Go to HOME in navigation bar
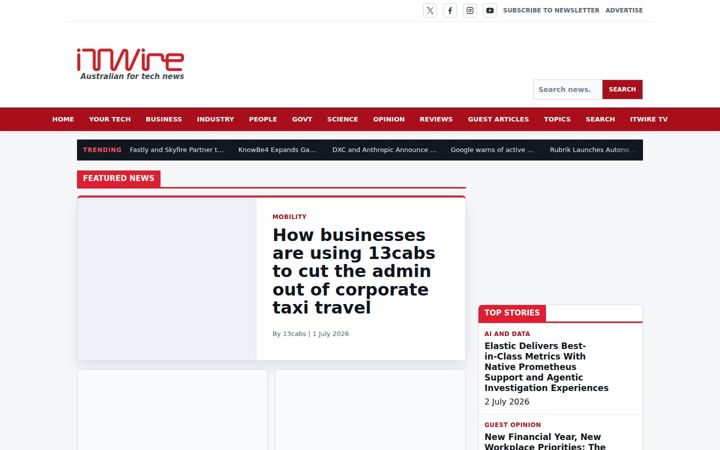The image size is (720, 450). point(63,119)
